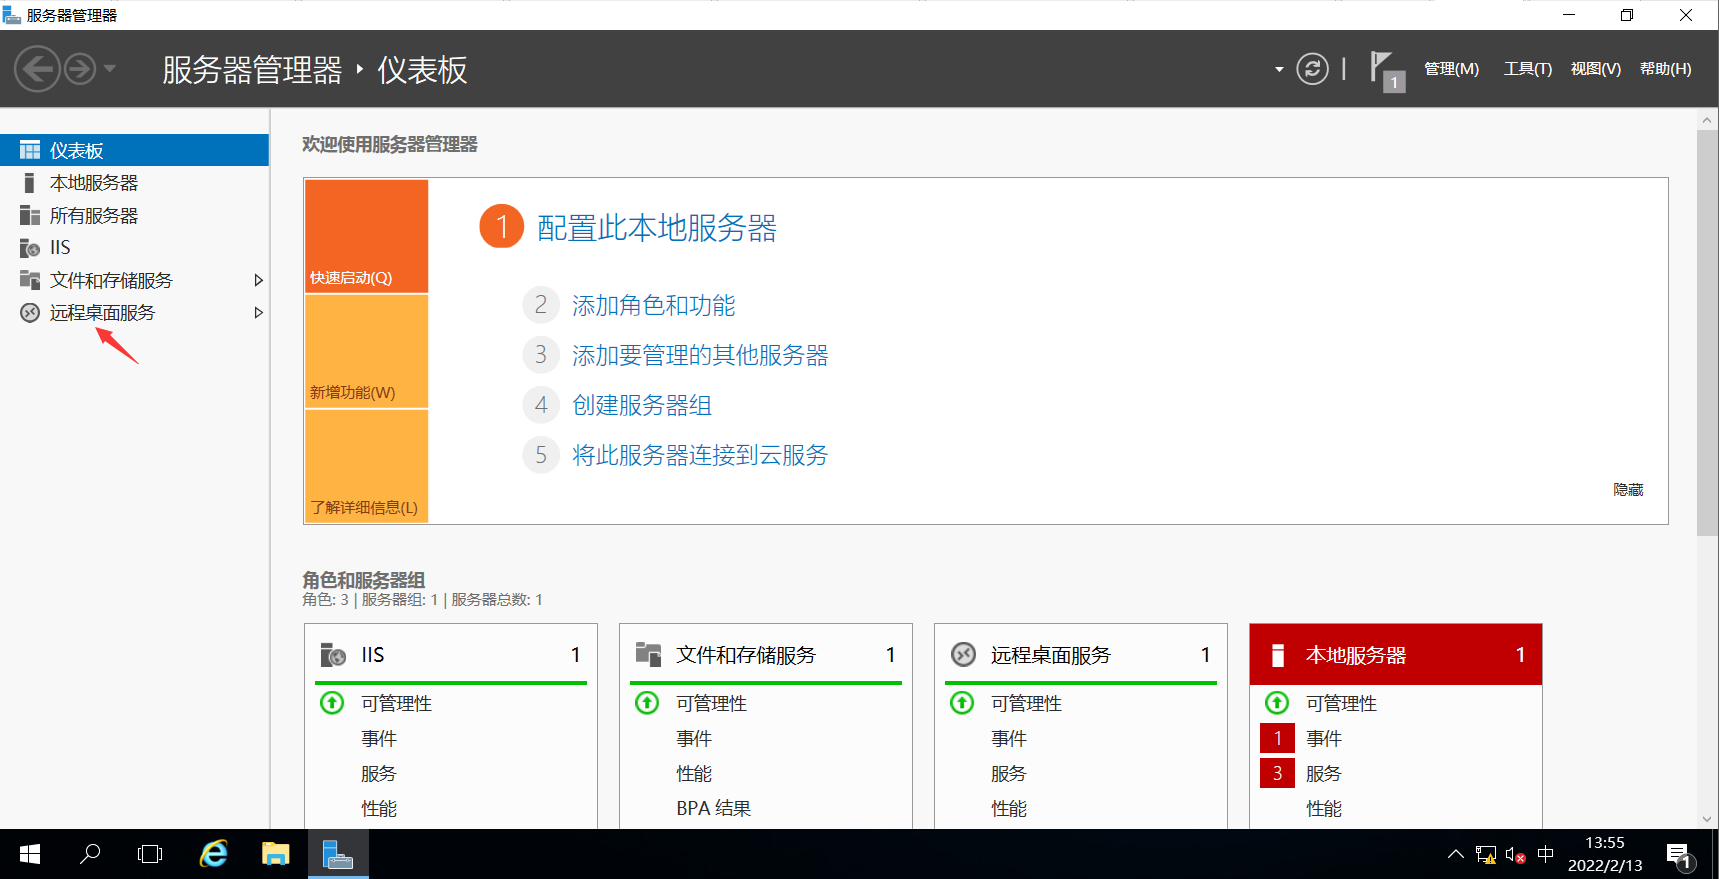The height and width of the screenshot is (879, 1719).
Task: Open the 工具(T) menu
Action: tap(1527, 69)
